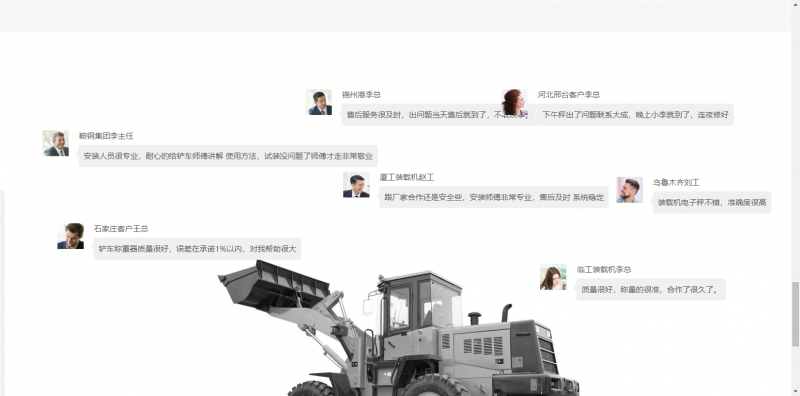The image size is (800, 396).
Task: Click the name 临工装载机李总
Action: 604,270
